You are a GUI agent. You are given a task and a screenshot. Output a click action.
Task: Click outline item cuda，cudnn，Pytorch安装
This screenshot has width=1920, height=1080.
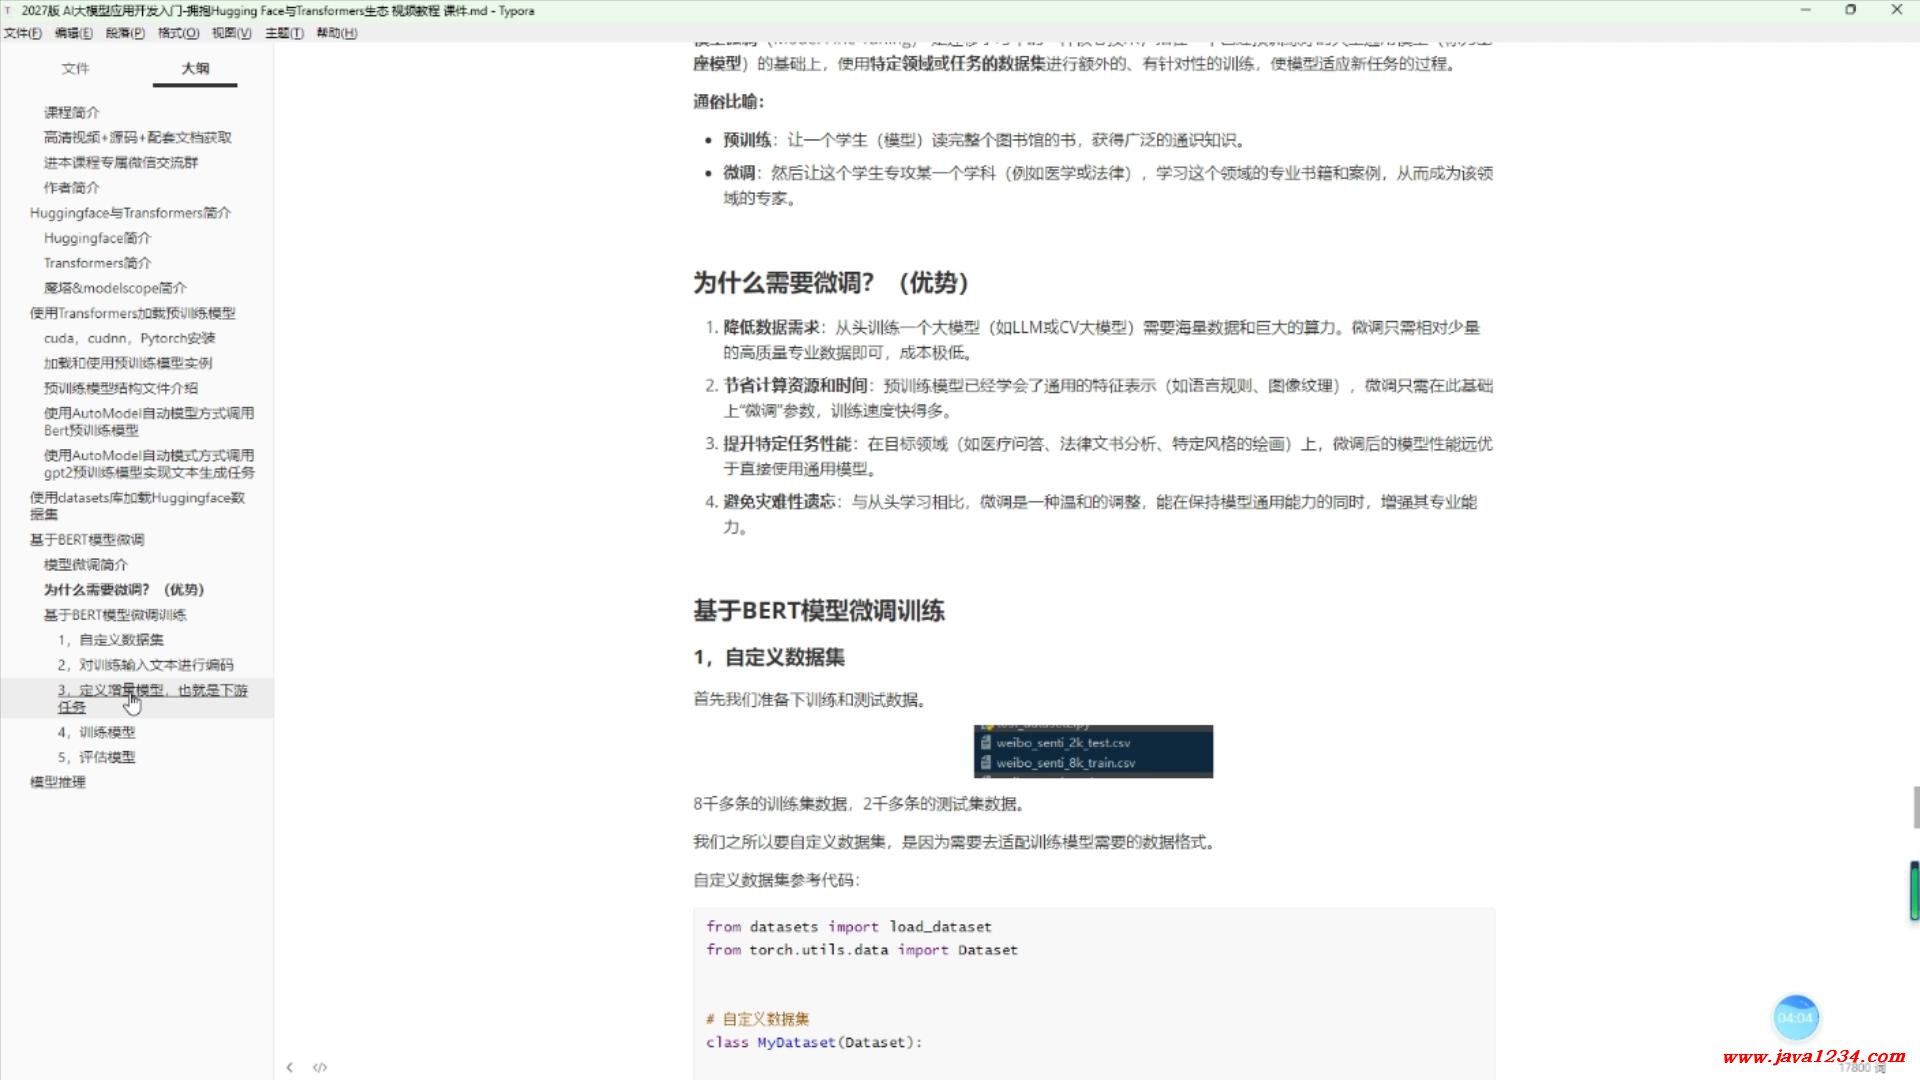point(130,338)
